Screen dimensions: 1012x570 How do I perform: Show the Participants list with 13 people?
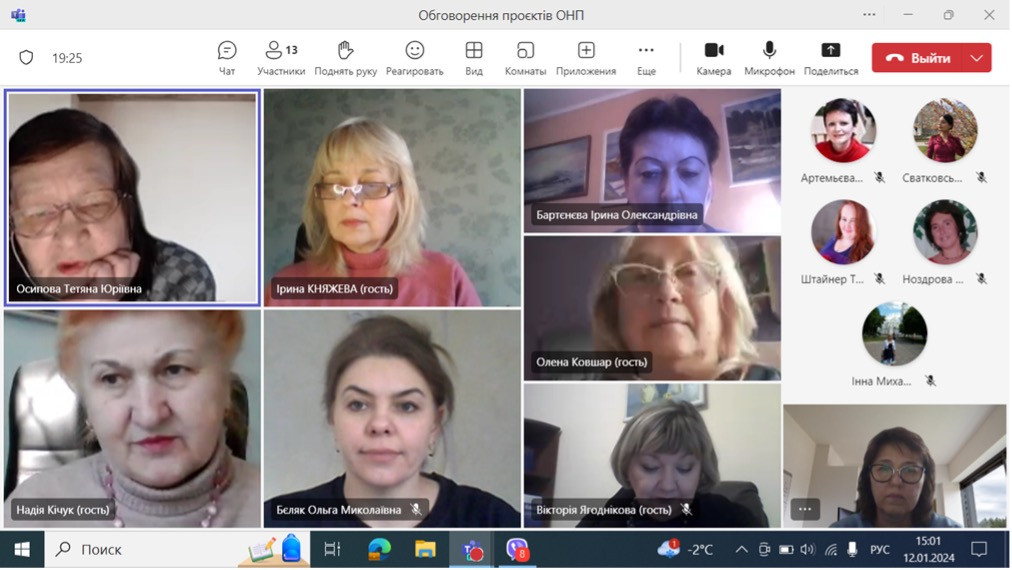click(x=281, y=58)
